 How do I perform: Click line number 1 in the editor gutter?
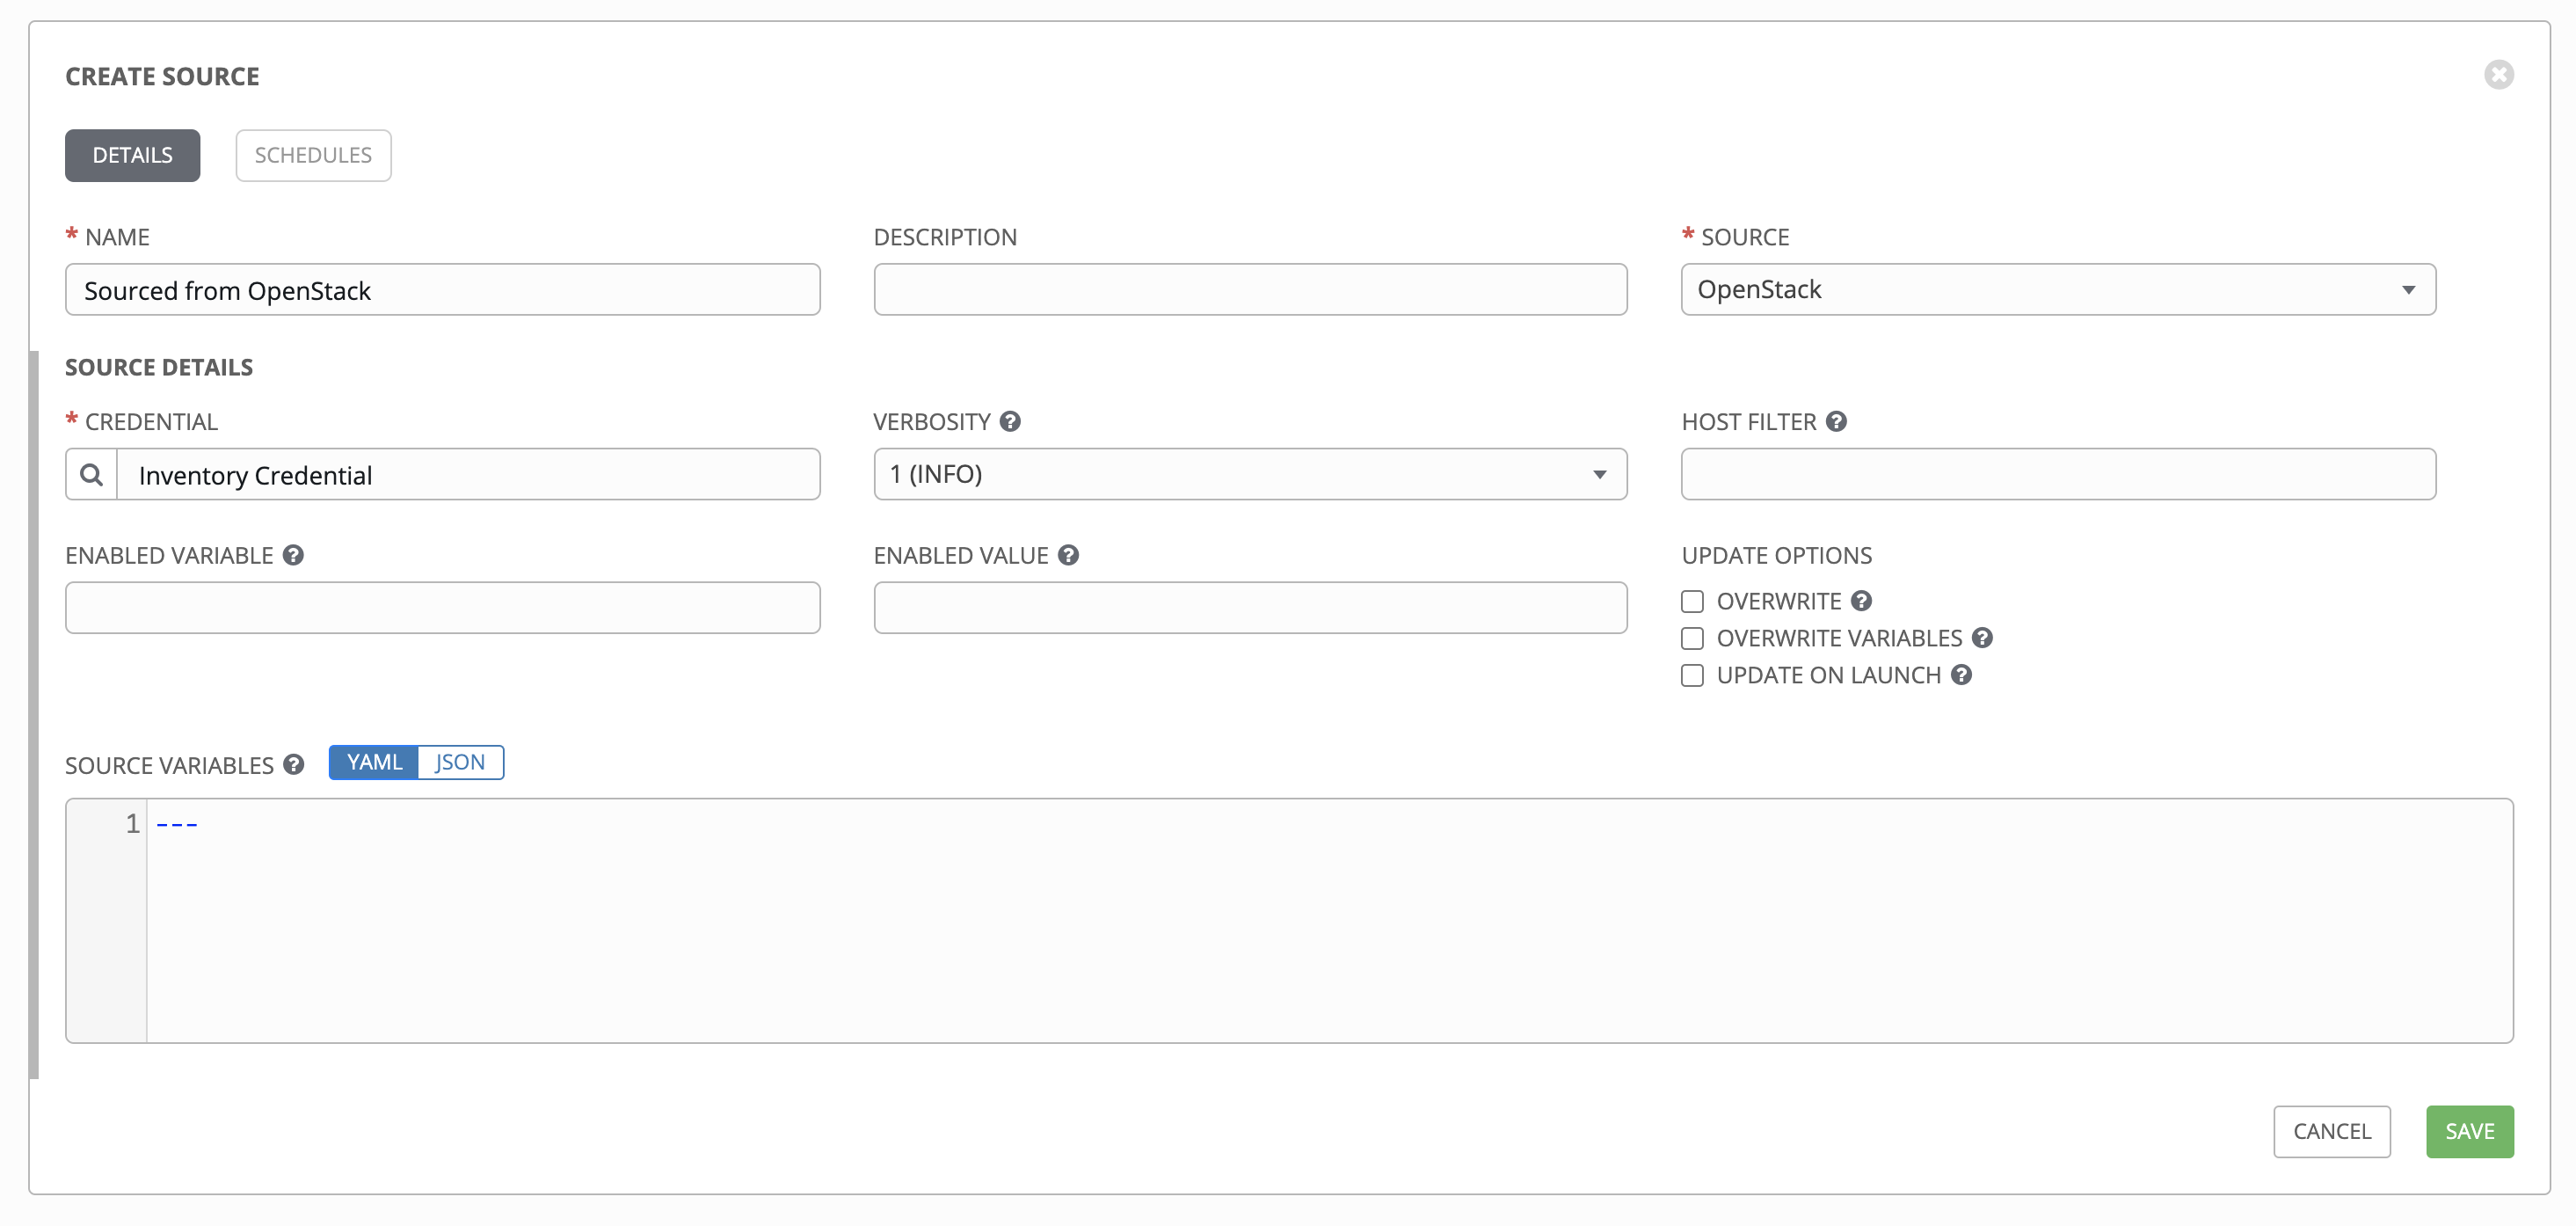pyautogui.click(x=132, y=823)
